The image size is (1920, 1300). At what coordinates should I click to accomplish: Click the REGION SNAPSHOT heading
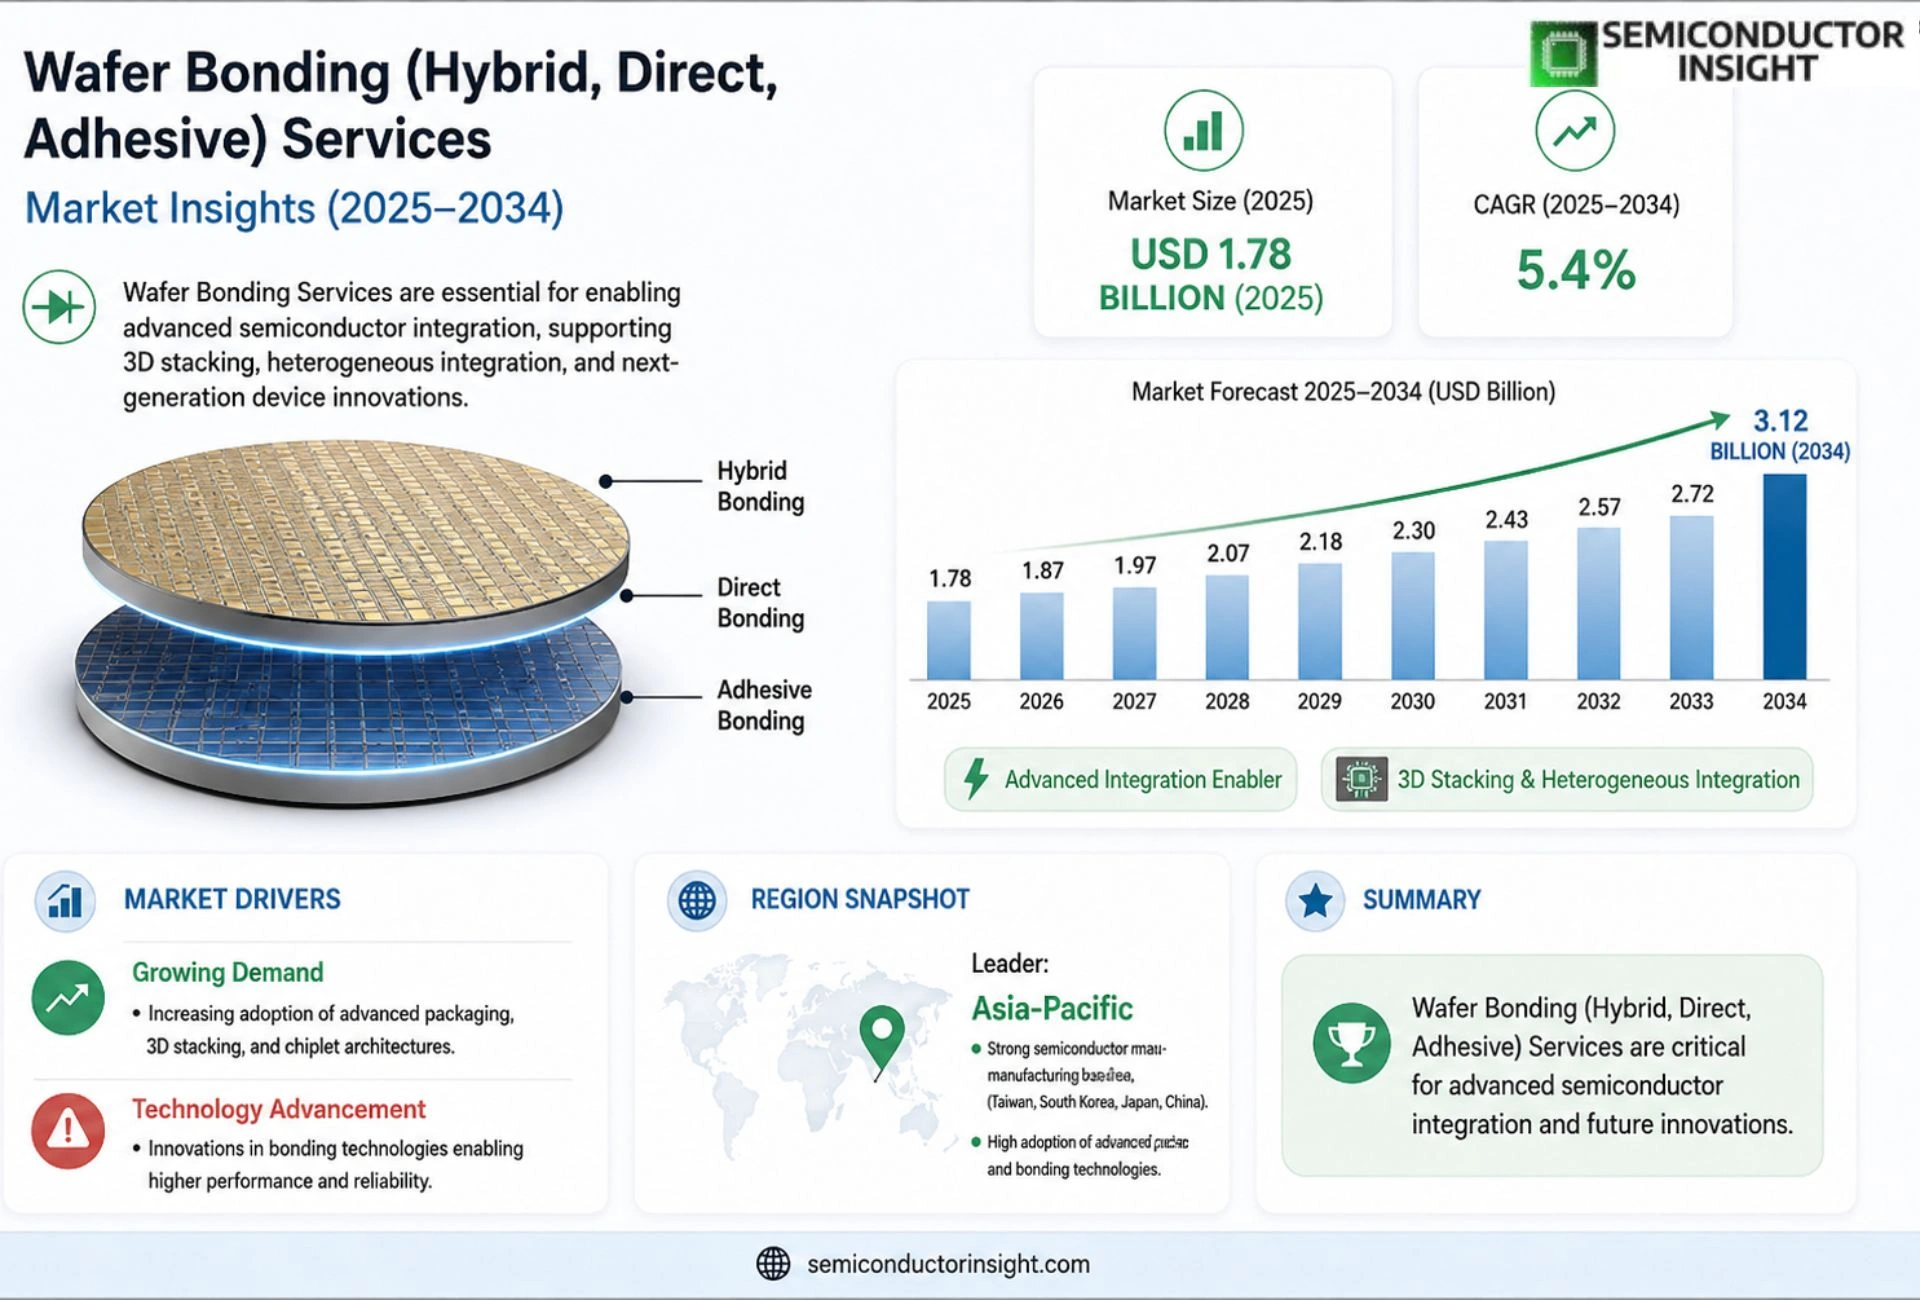pyautogui.click(x=860, y=899)
